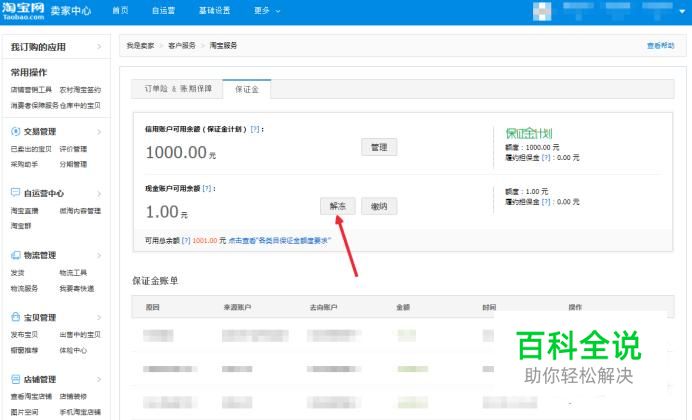Open the account dropdown arrow at top right
The width and height of the screenshot is (692, 420).
tap(682, 11)
